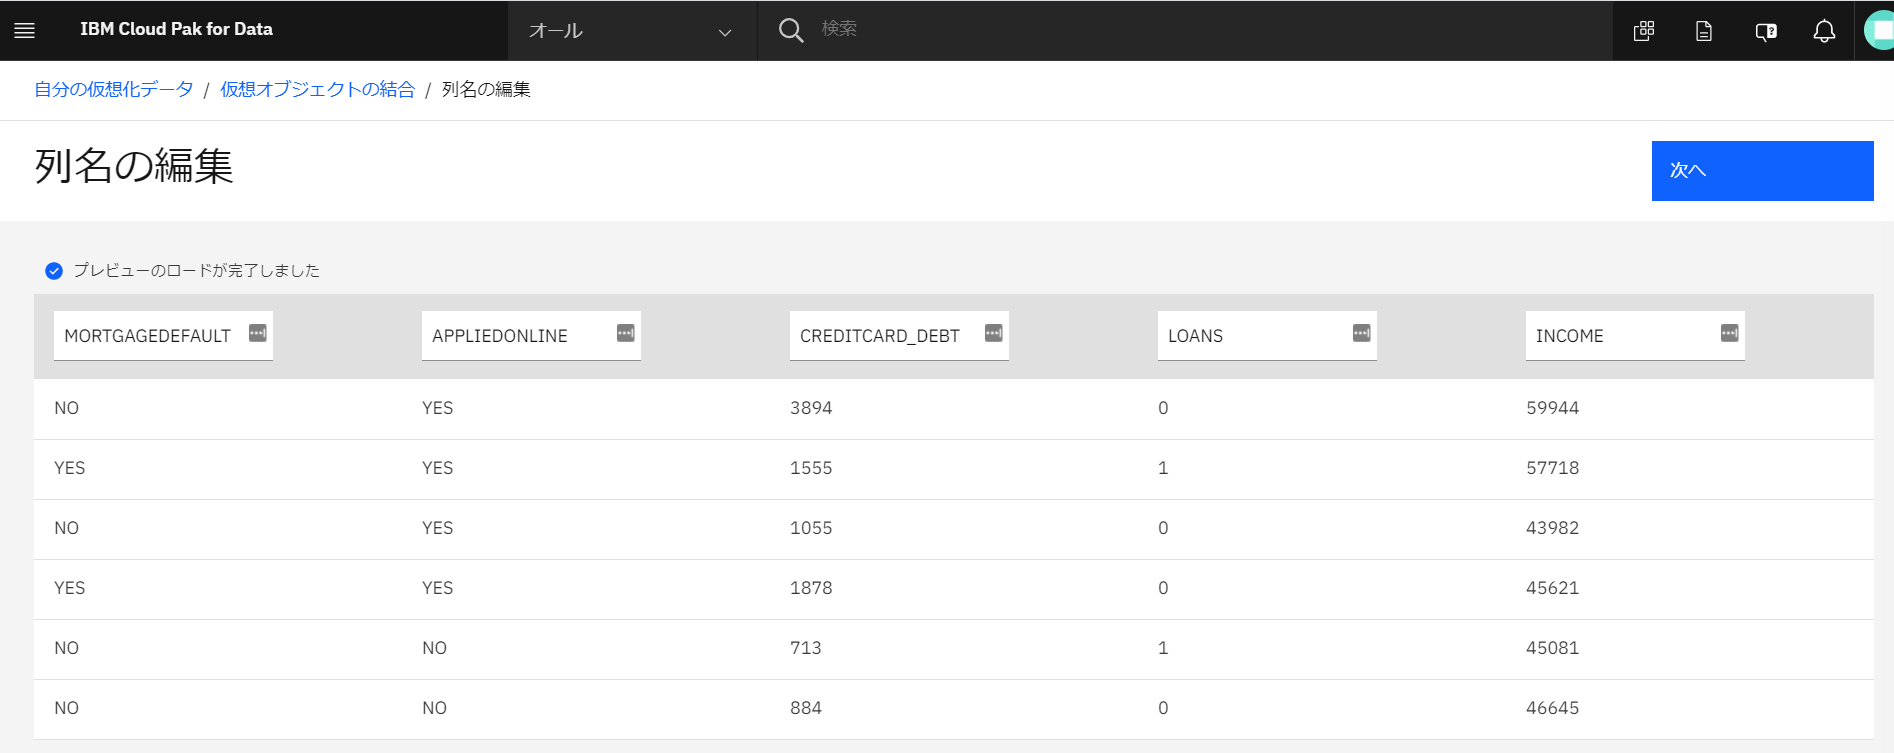Click edit icon in INCOME column field
This screenshot has height=753, width=1894.
(x=1729, y=333)
